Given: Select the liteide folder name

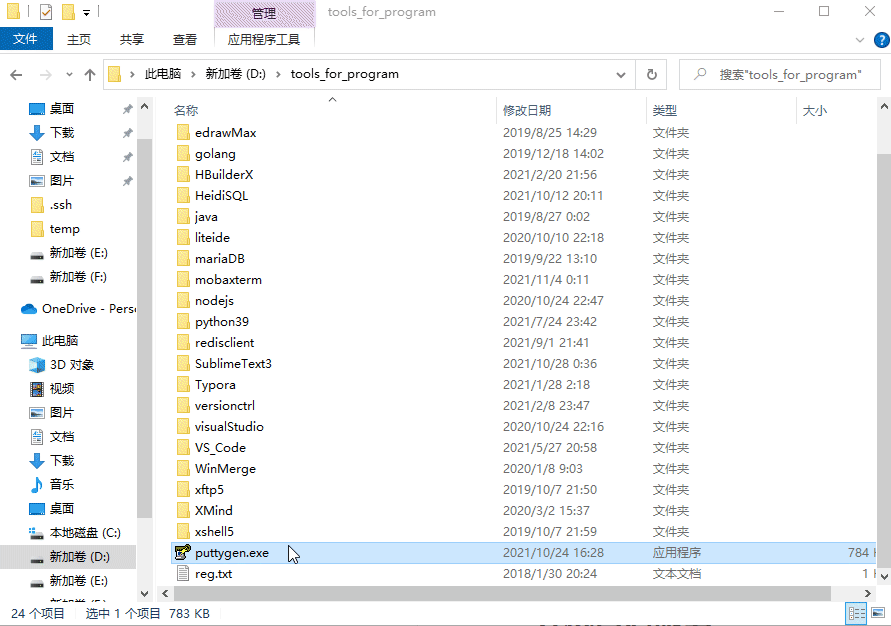Looking at the screenshot, I should pos(212,237).
